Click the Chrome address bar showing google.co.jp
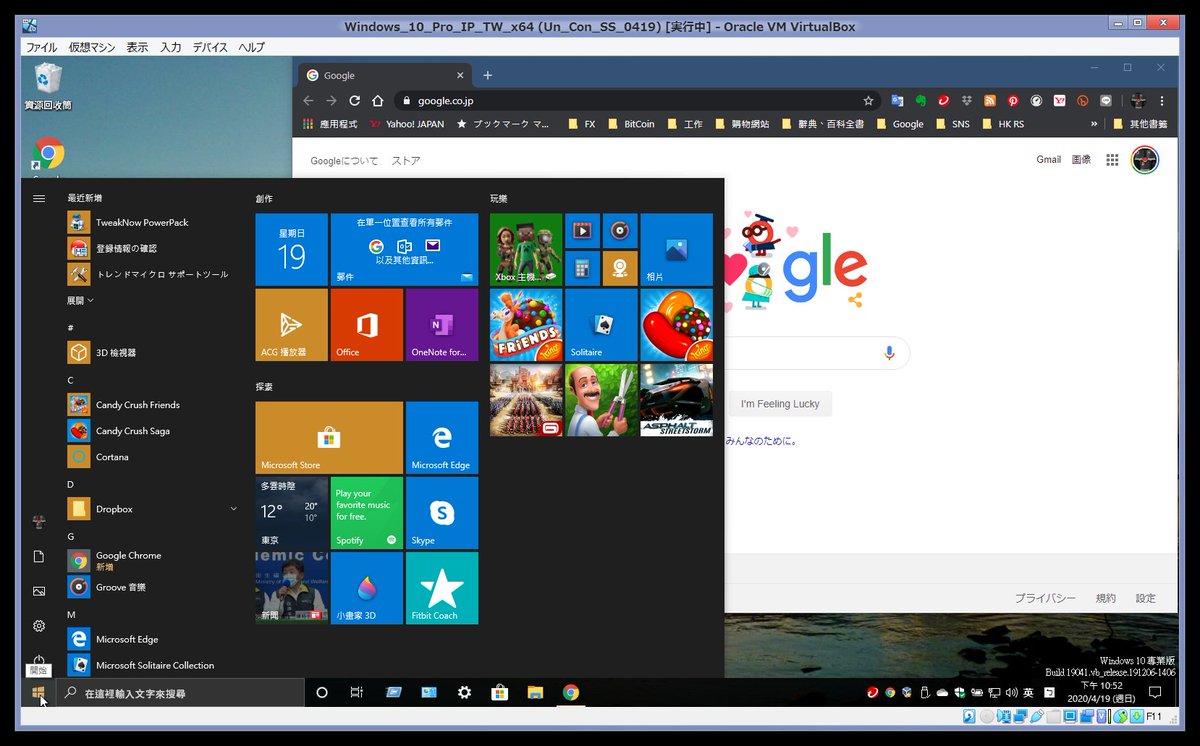 pos(637,100)
